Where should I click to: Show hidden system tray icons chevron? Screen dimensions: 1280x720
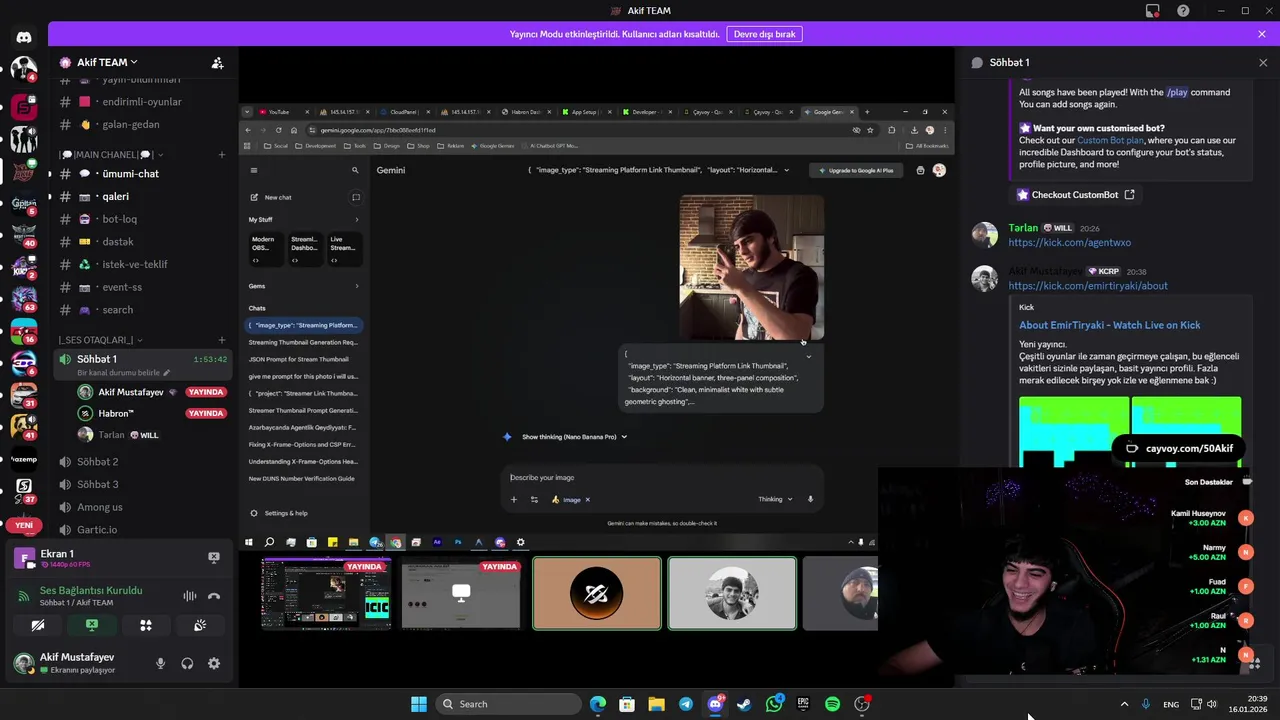1124,704
